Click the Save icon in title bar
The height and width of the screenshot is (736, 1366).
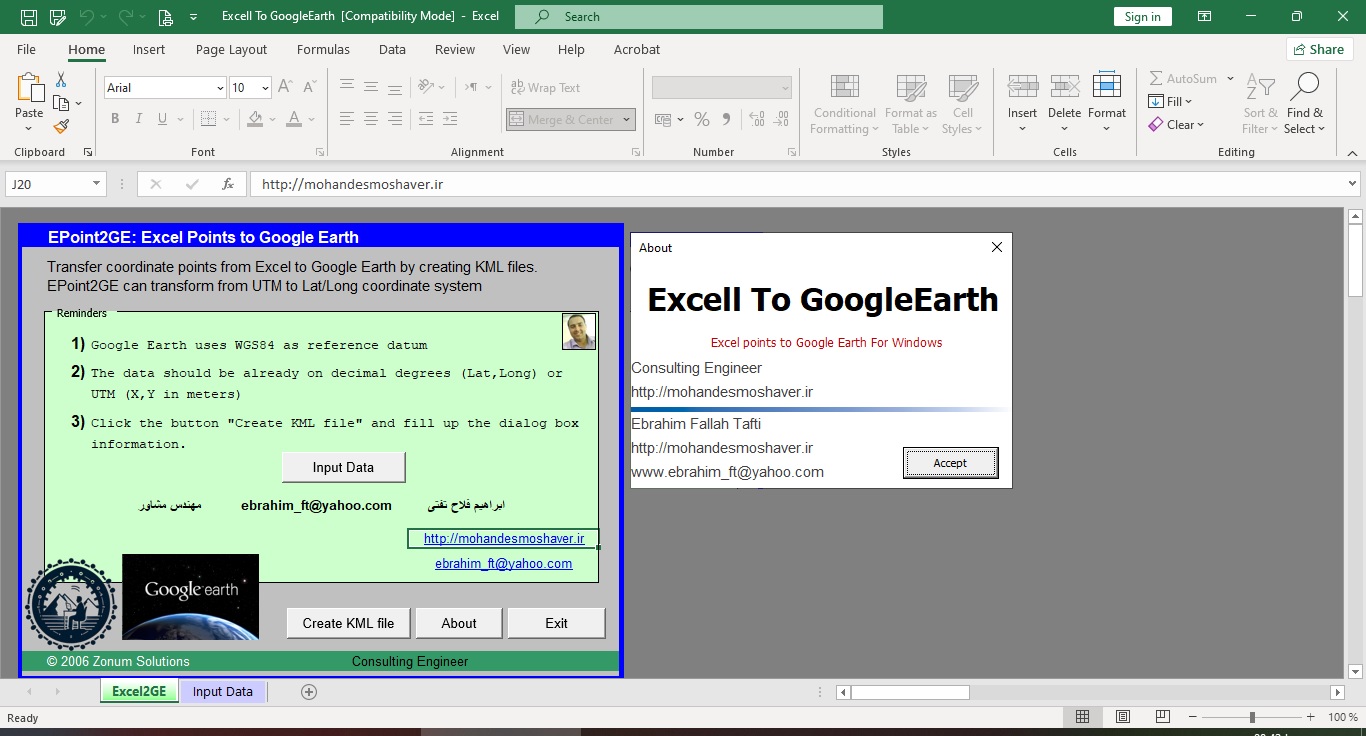coord(29,17)
